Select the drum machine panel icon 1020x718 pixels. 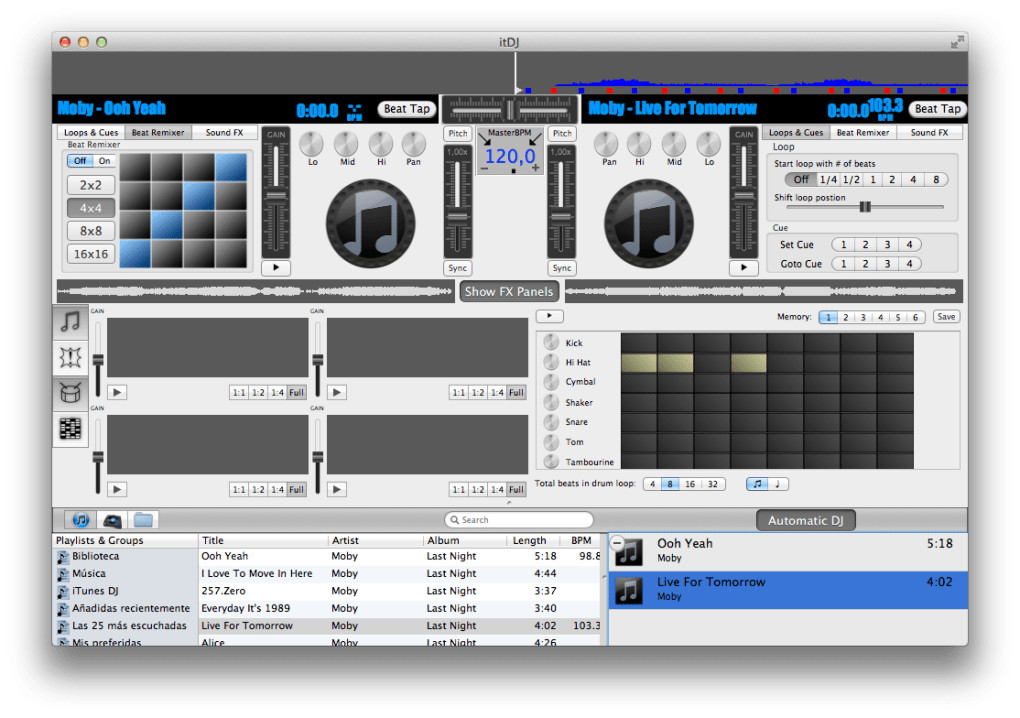(70, 393)
